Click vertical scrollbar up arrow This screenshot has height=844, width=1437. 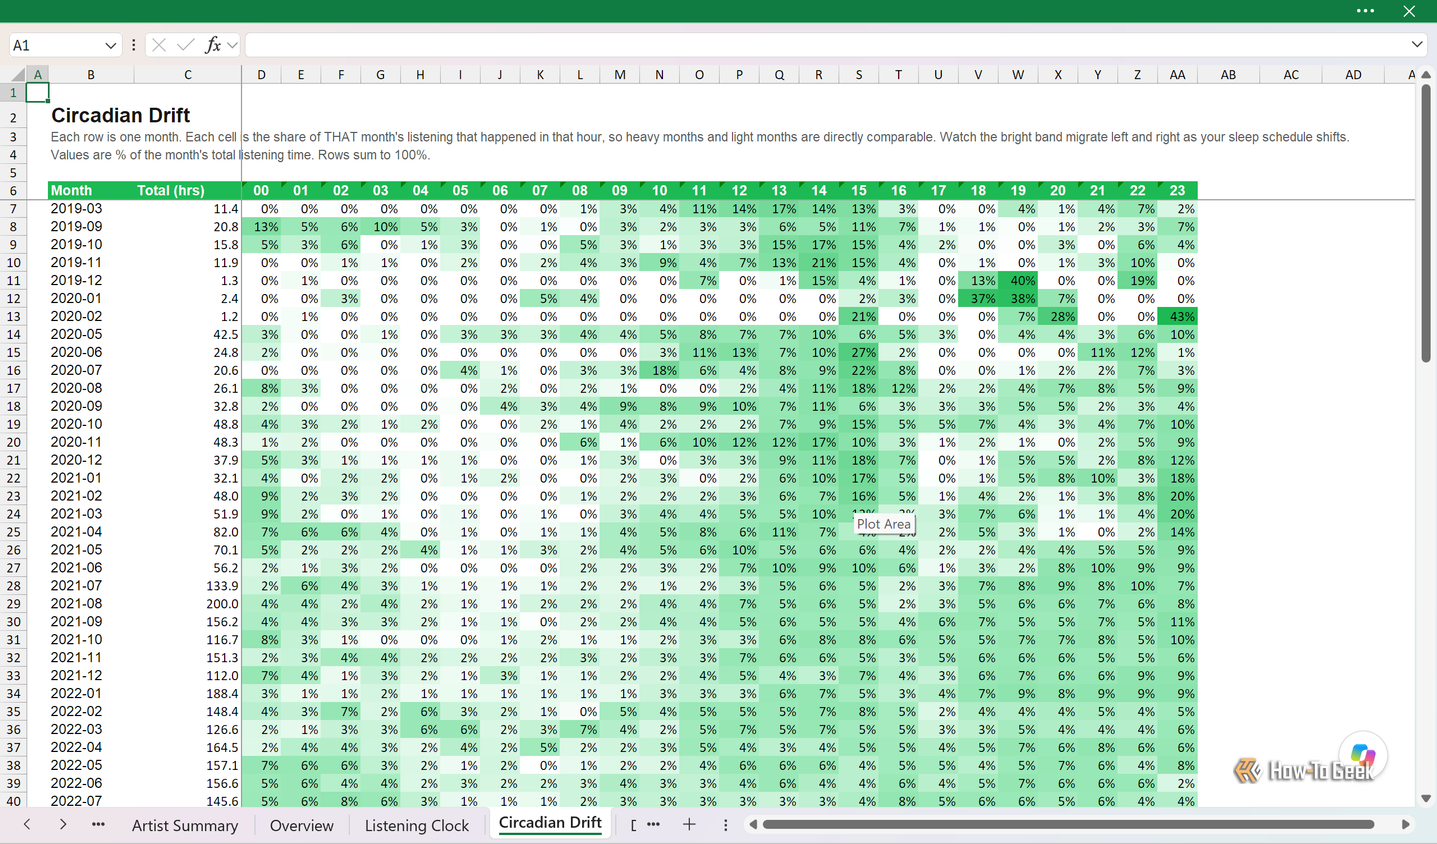coord(1426,75)
